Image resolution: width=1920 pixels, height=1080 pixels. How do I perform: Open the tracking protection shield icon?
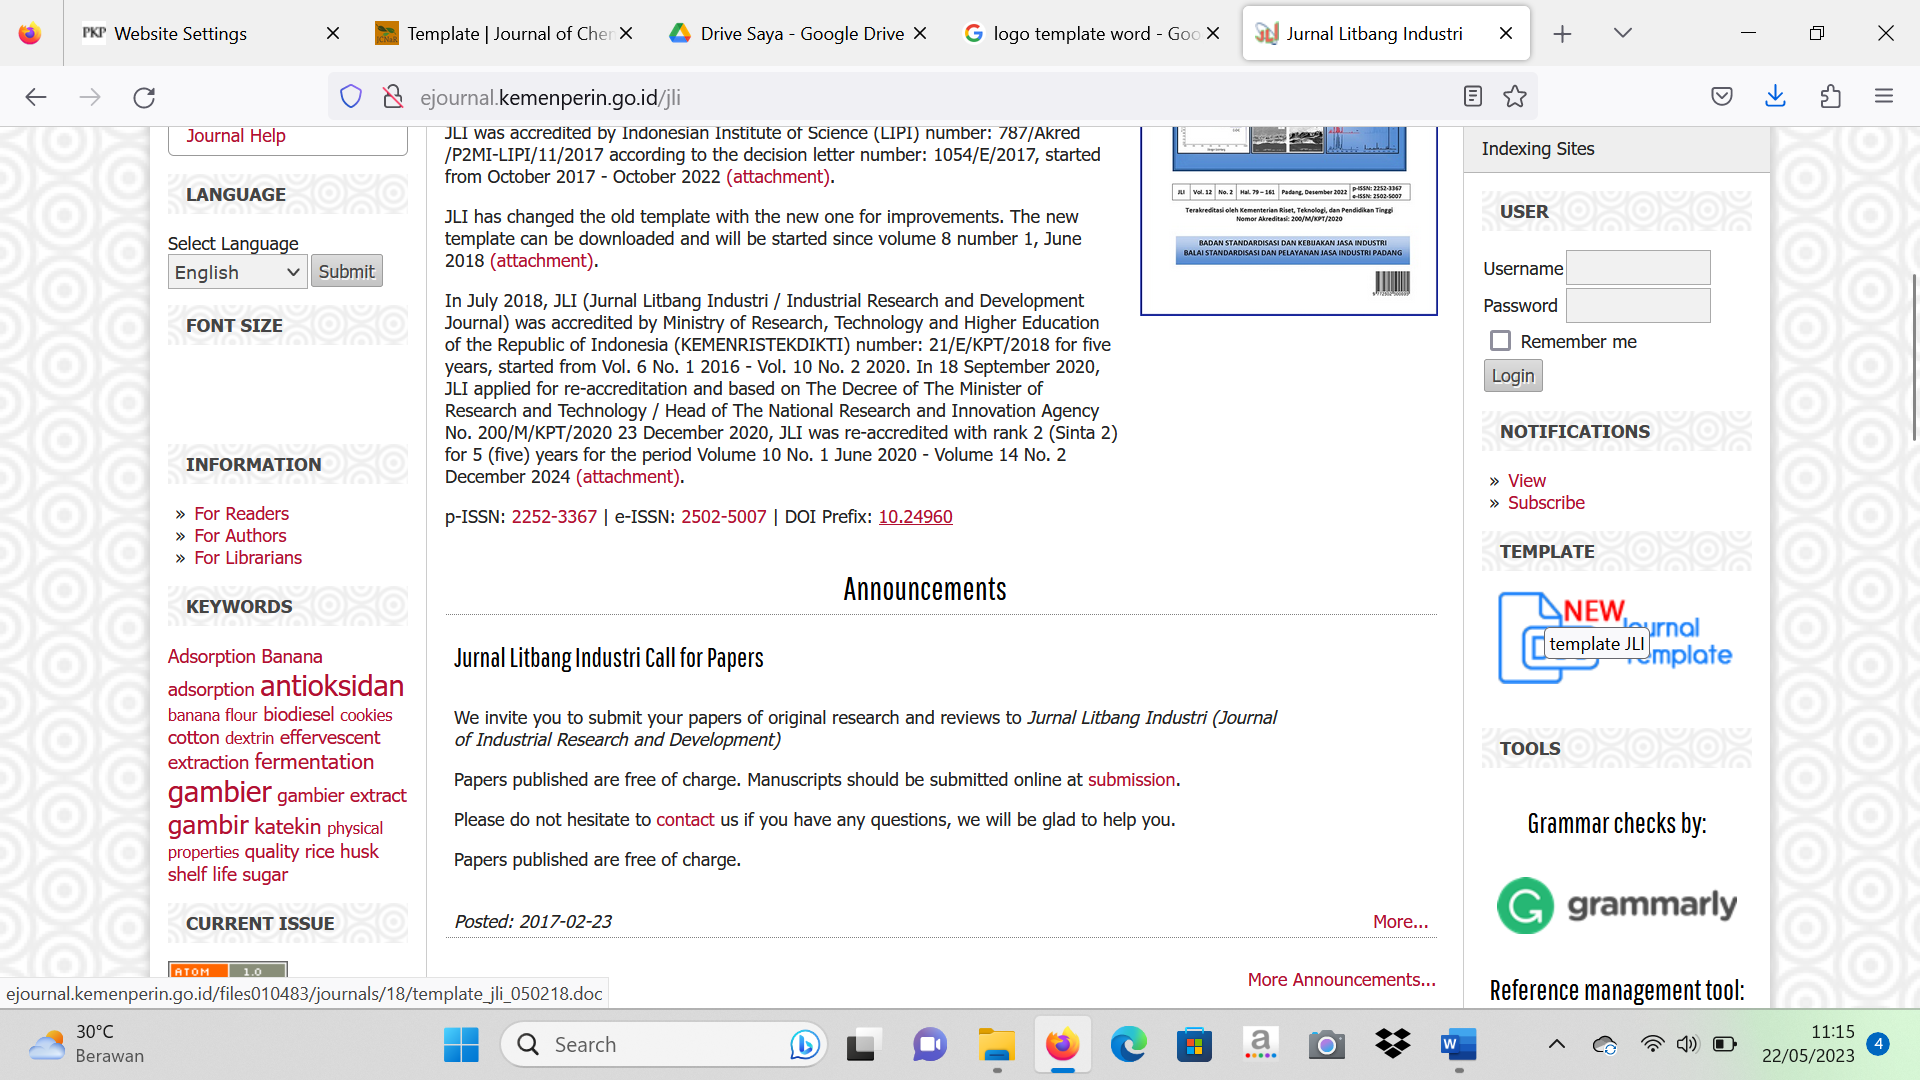351,97
